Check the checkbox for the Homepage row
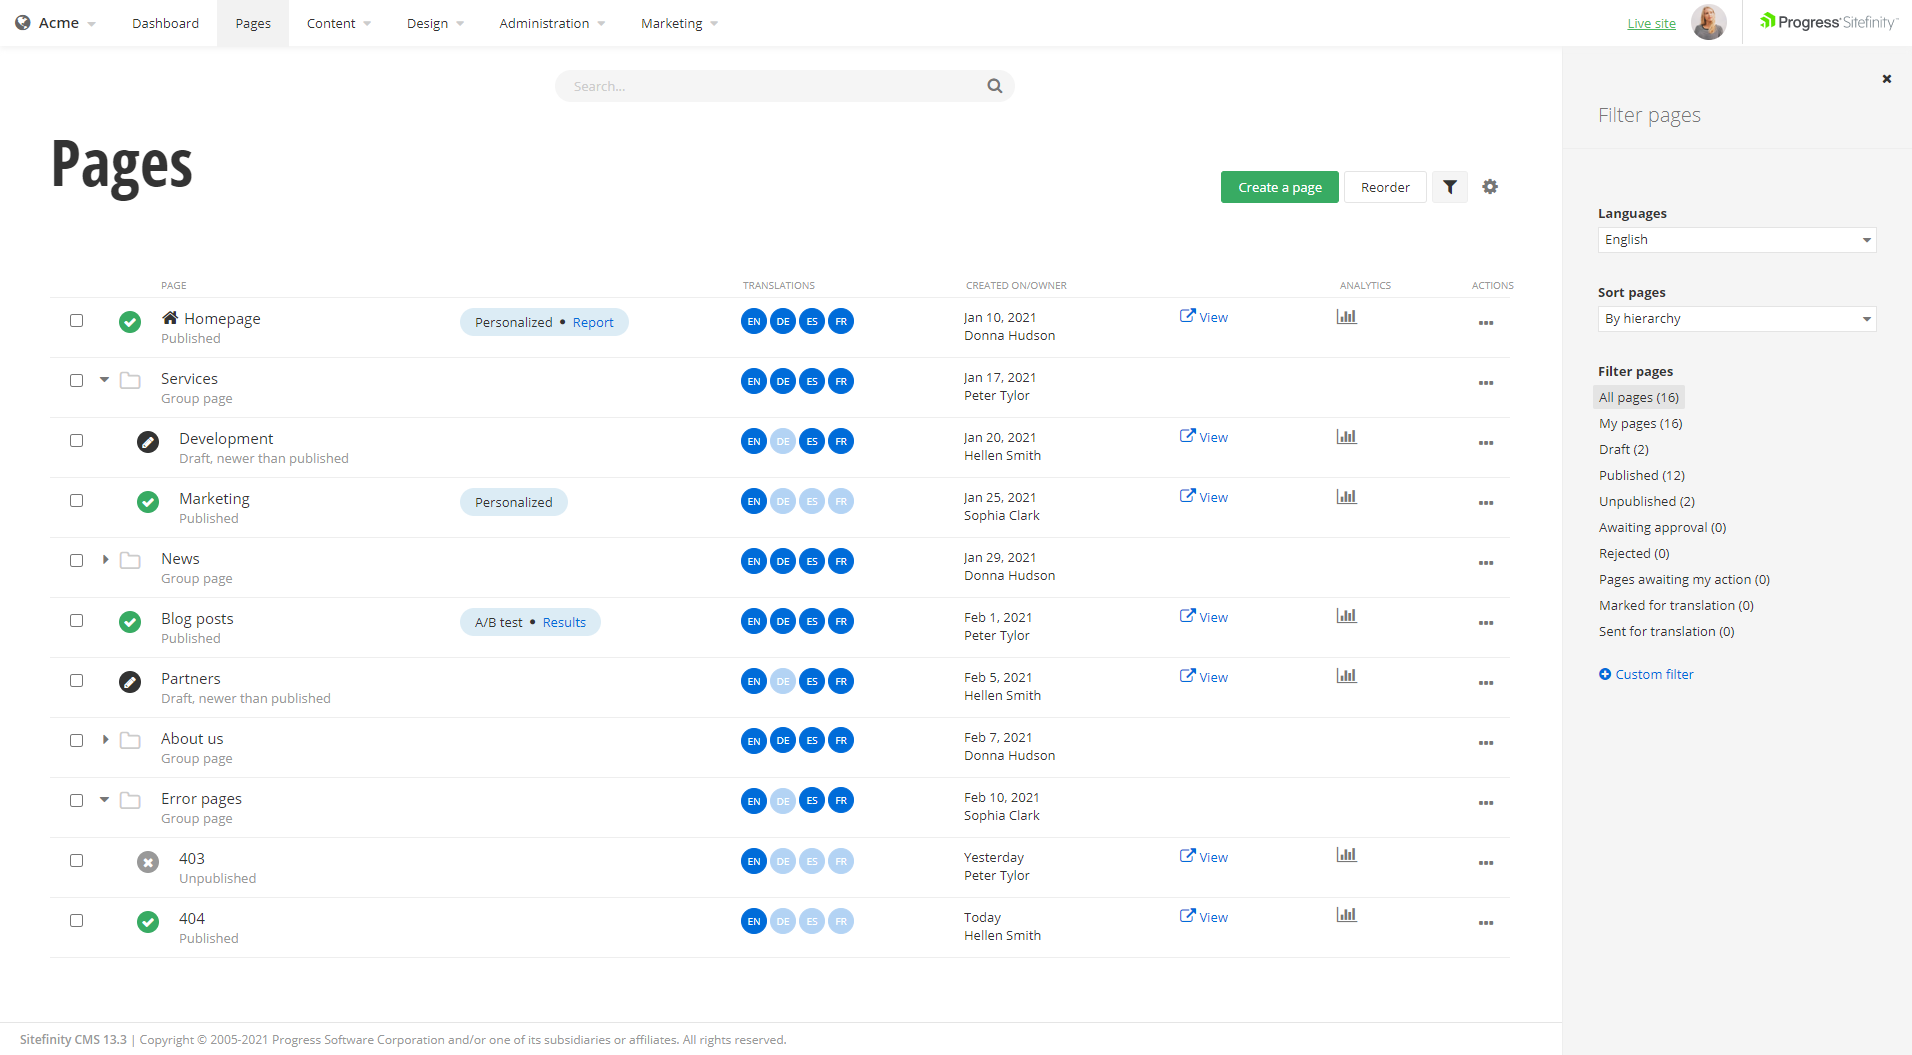The width and height of the screenshot is (1912, 1055). click(x=76, y=321)
